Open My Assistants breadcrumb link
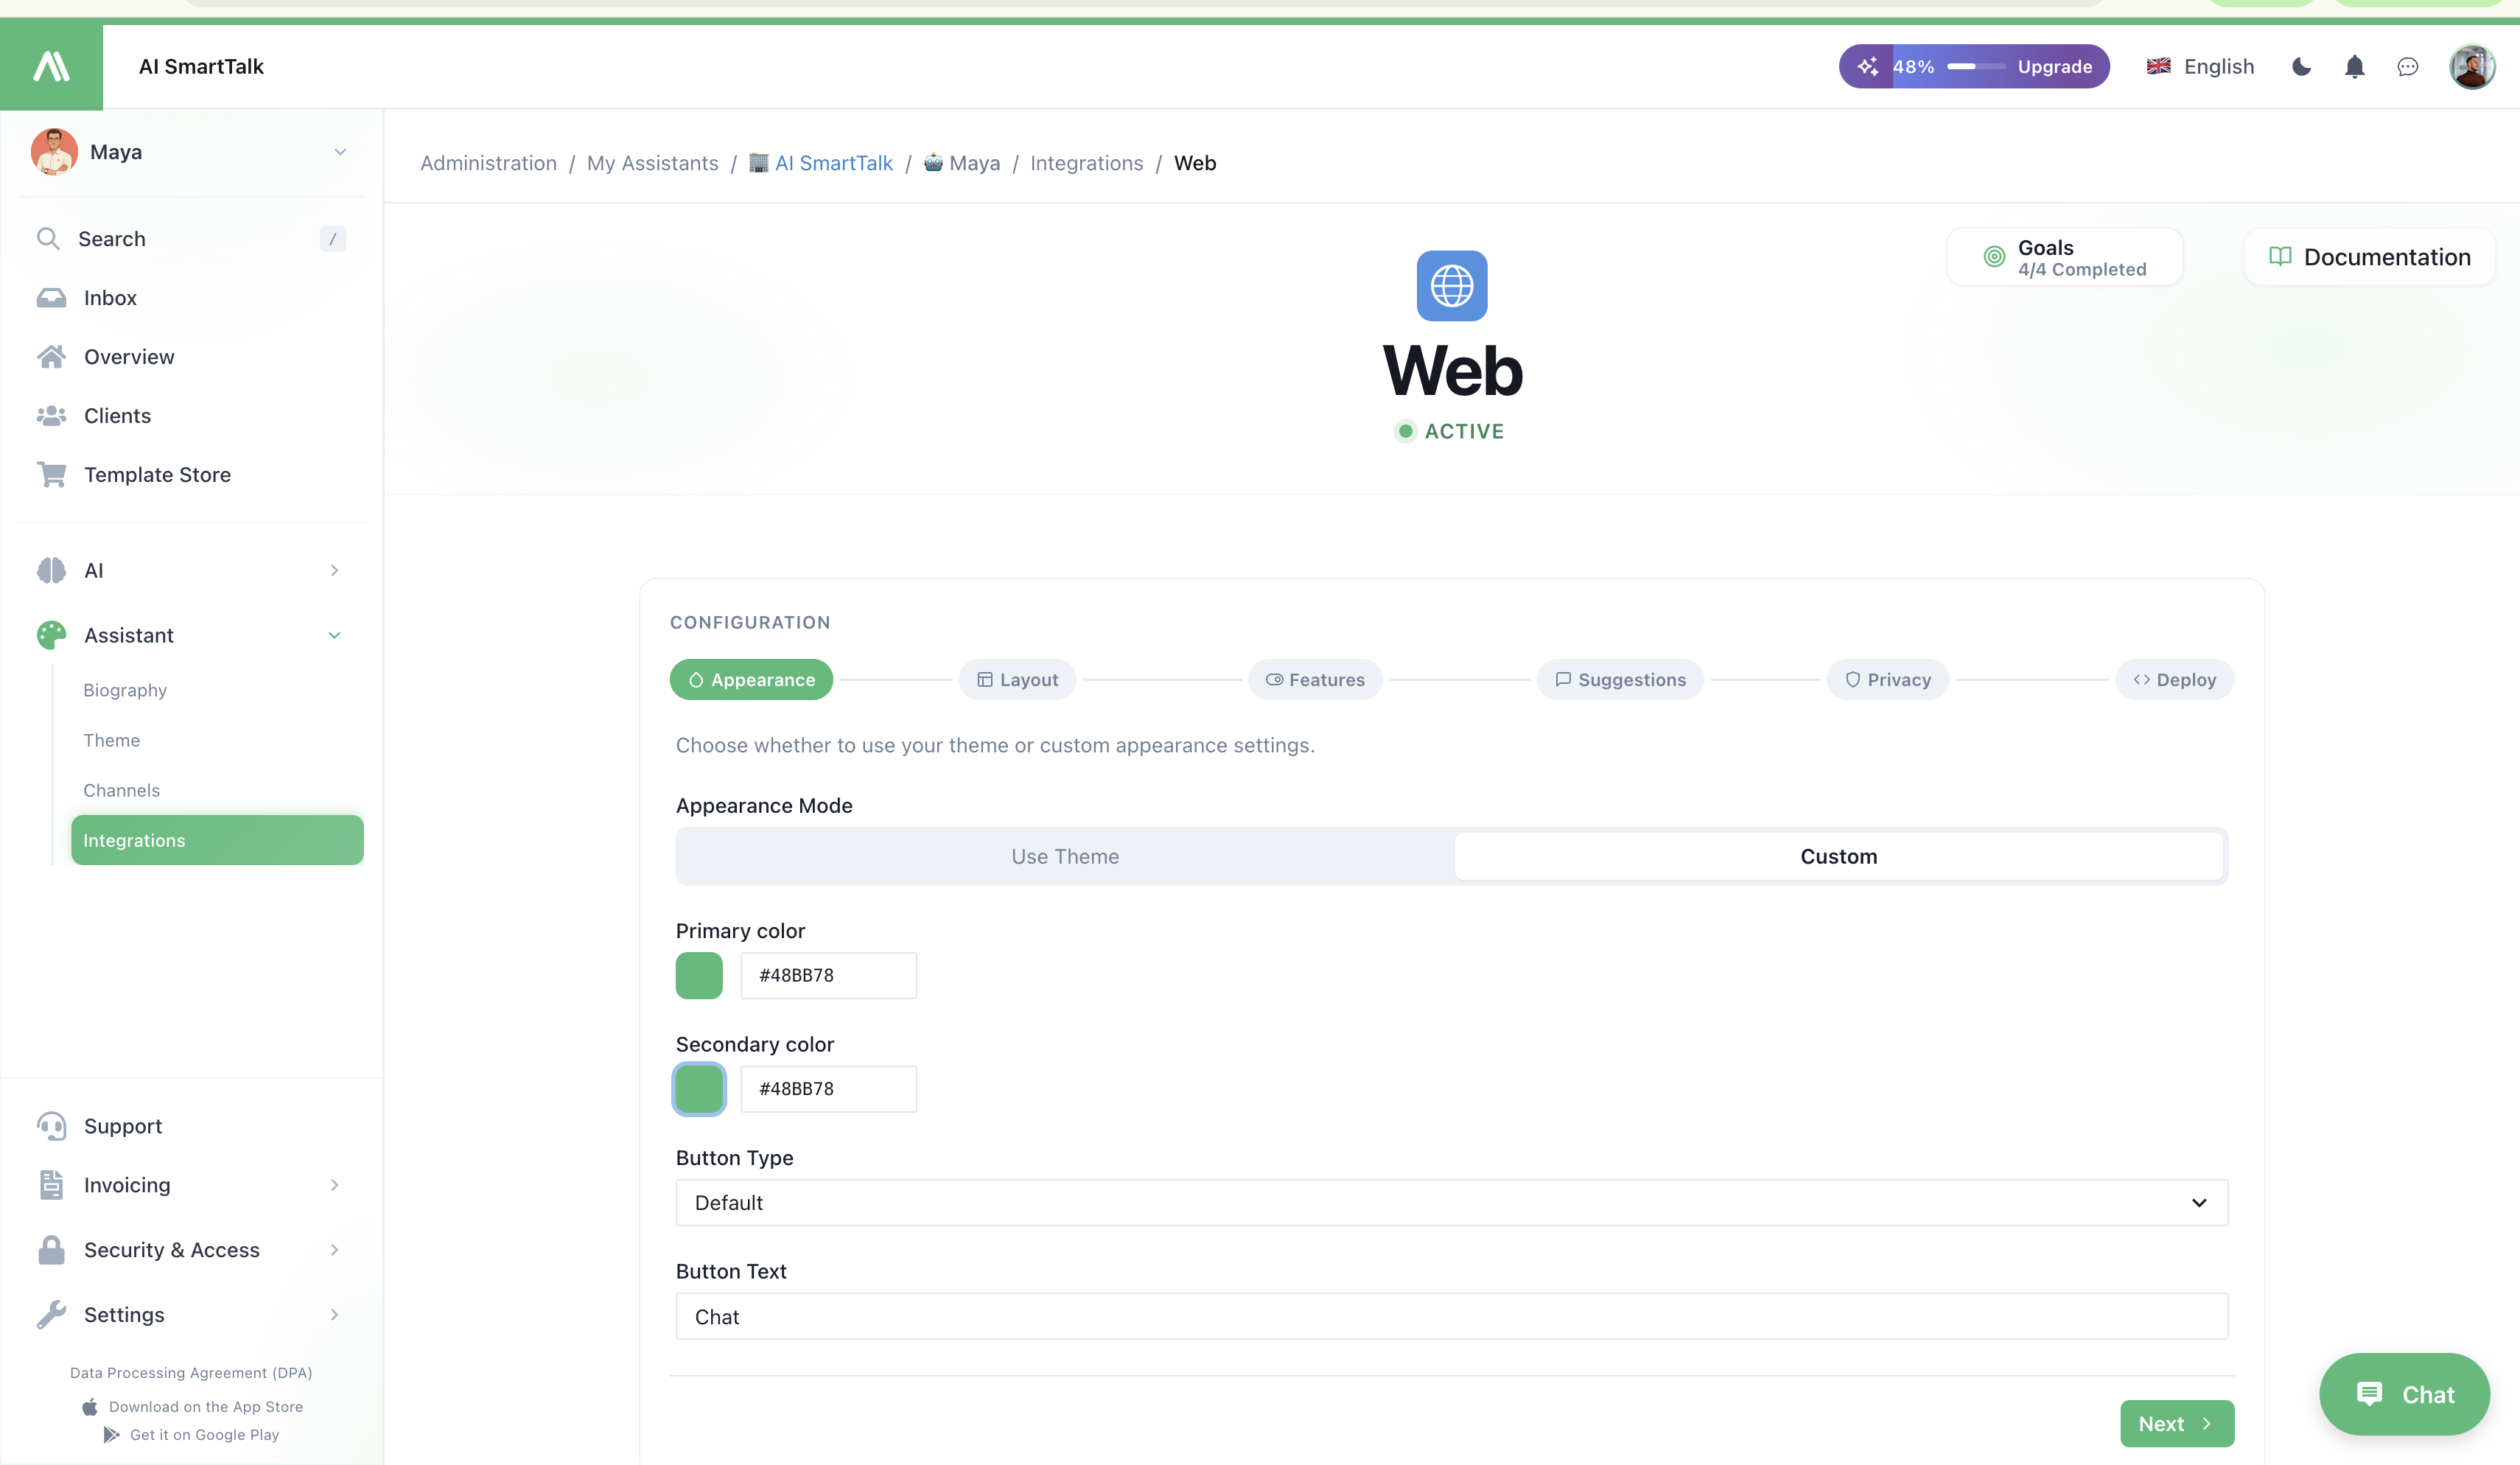2520x1465 pixels. click(652, 163)
